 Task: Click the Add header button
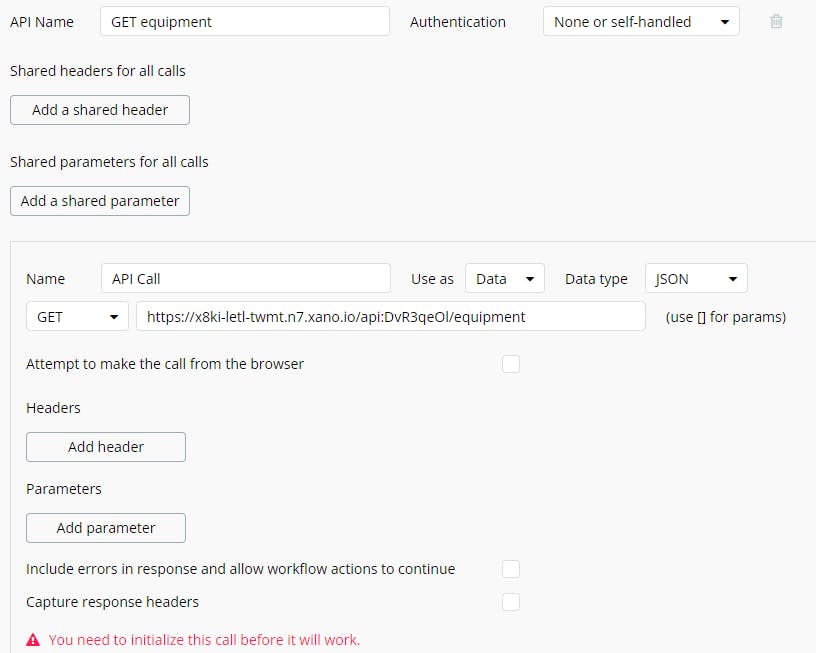[106, 447]
